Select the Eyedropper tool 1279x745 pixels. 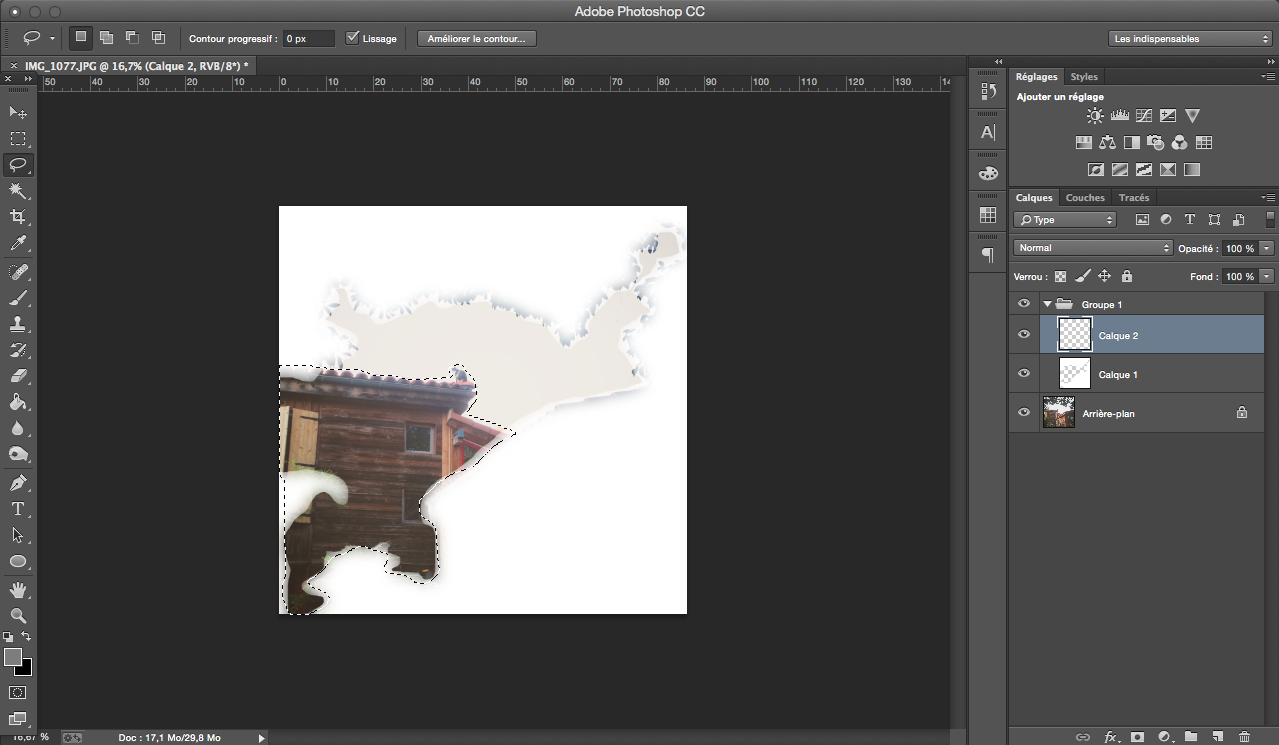point(18,243)
